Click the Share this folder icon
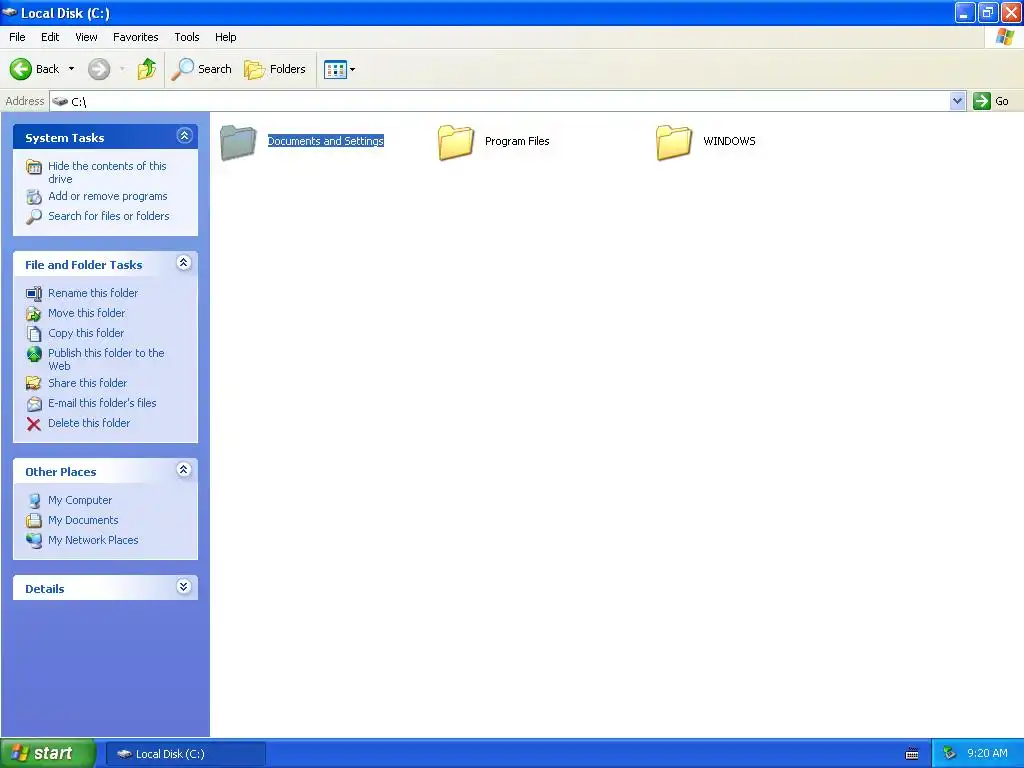This screenshot has width=1024, height=768. [34, 383]
